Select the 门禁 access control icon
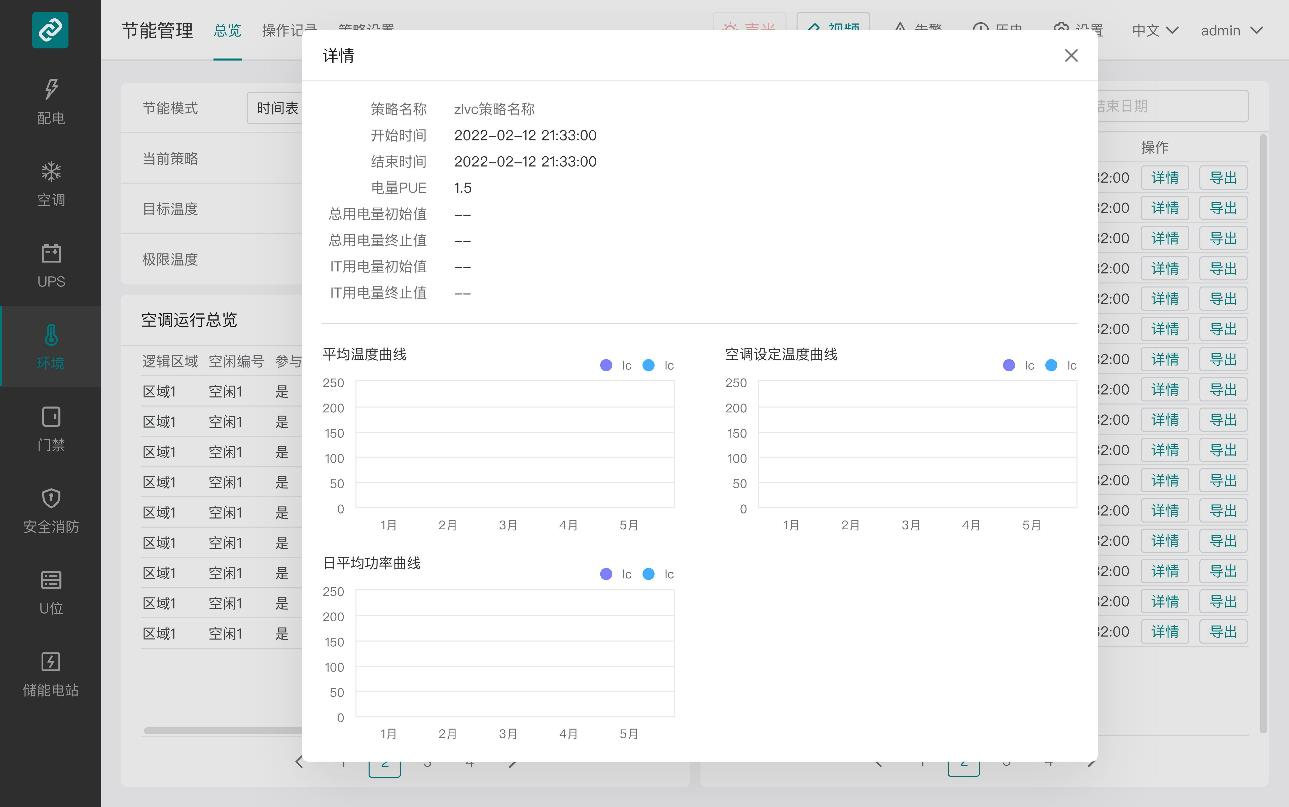The width and height of the screenshot is (1289, 807). [x=51, y=428]
